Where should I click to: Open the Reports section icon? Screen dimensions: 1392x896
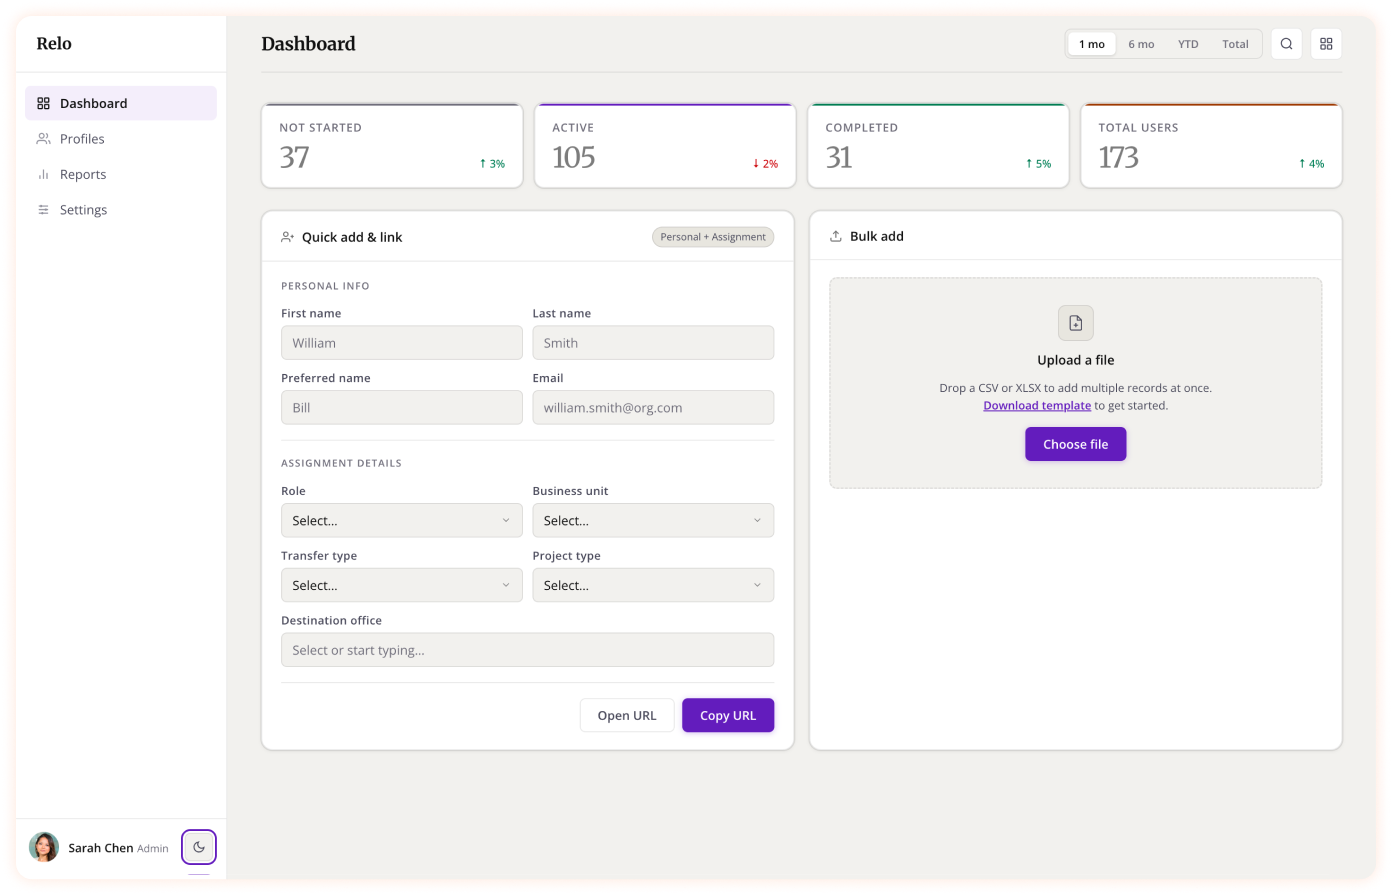click(43, 174)
